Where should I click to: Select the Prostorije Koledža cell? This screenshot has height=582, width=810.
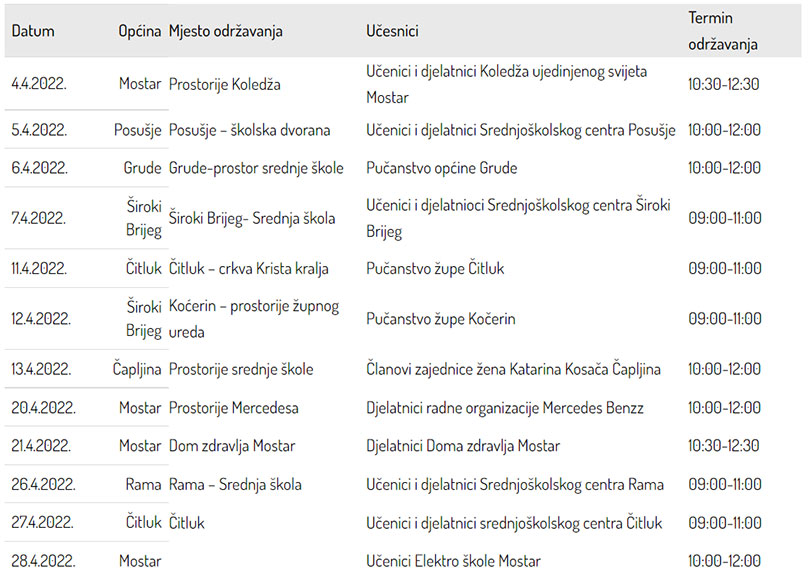(225, 84)
